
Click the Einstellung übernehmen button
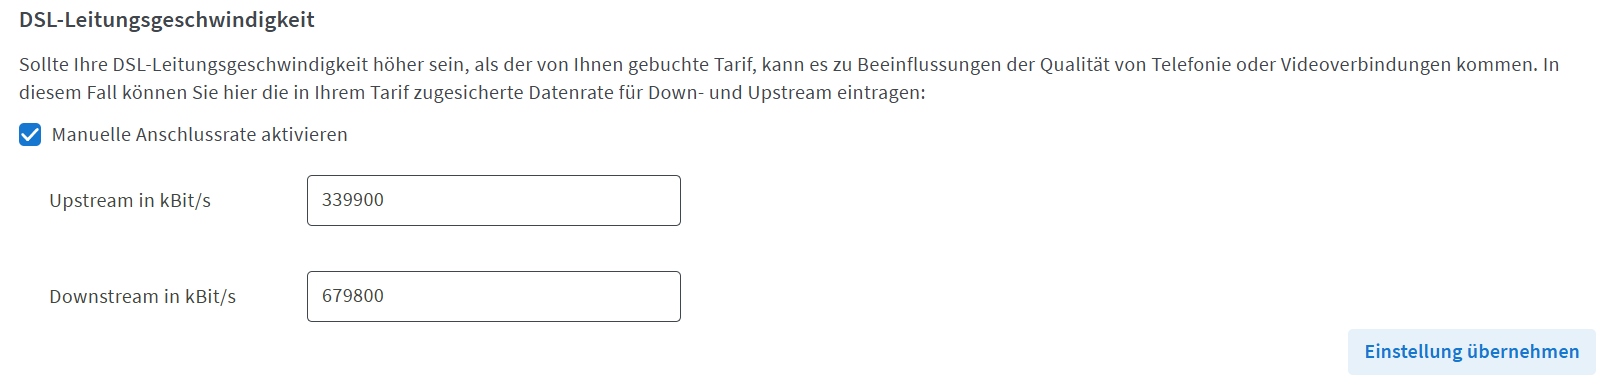point(1471,352)
